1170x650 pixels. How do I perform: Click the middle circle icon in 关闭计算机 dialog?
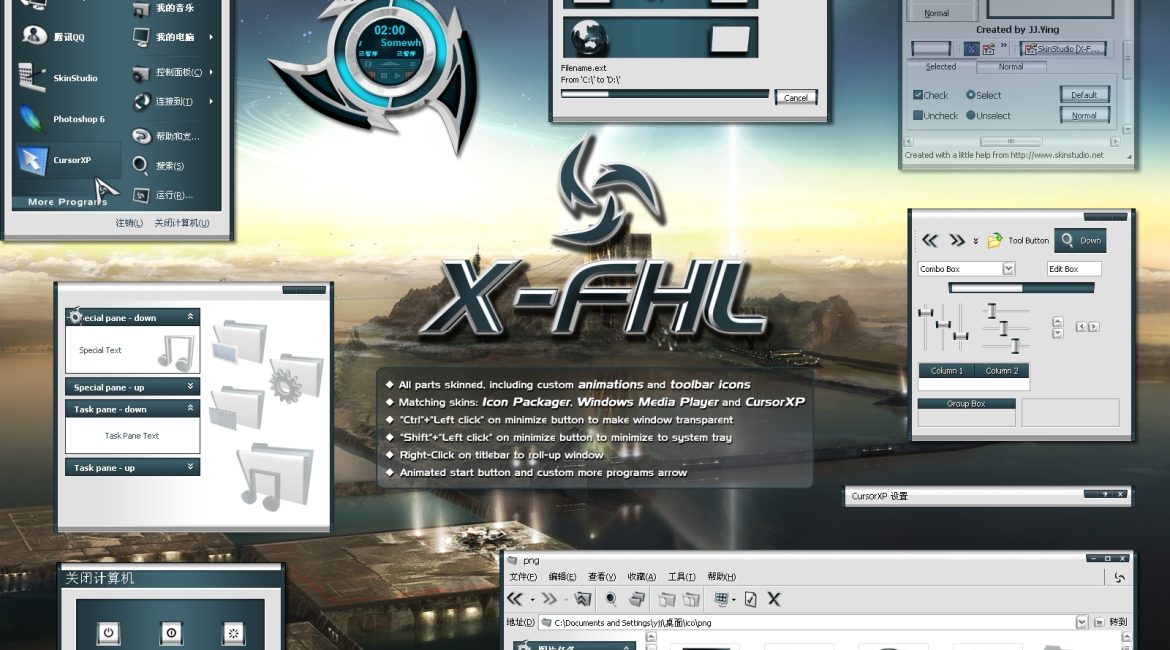(171, 633)
